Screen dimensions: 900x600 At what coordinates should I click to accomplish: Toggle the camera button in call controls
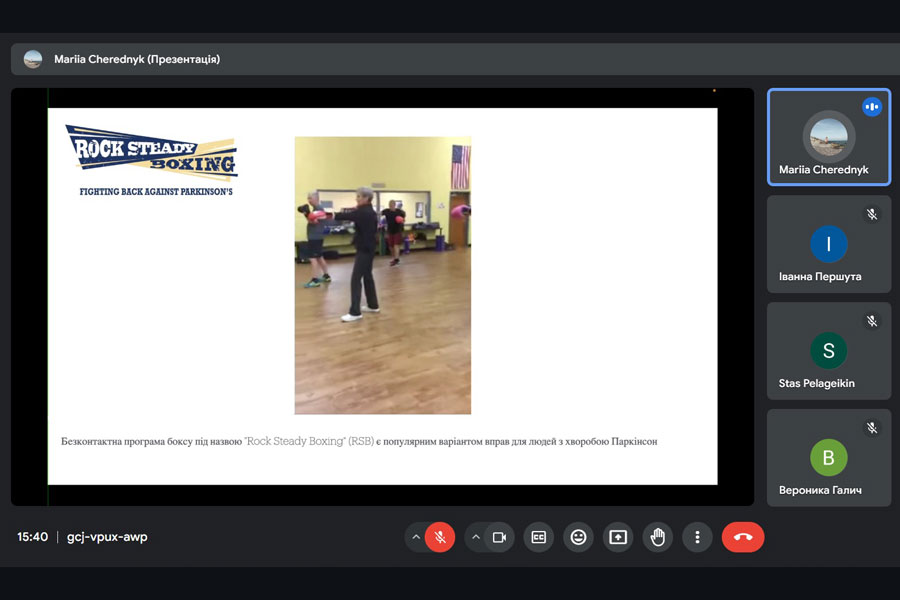click(499, 537)
